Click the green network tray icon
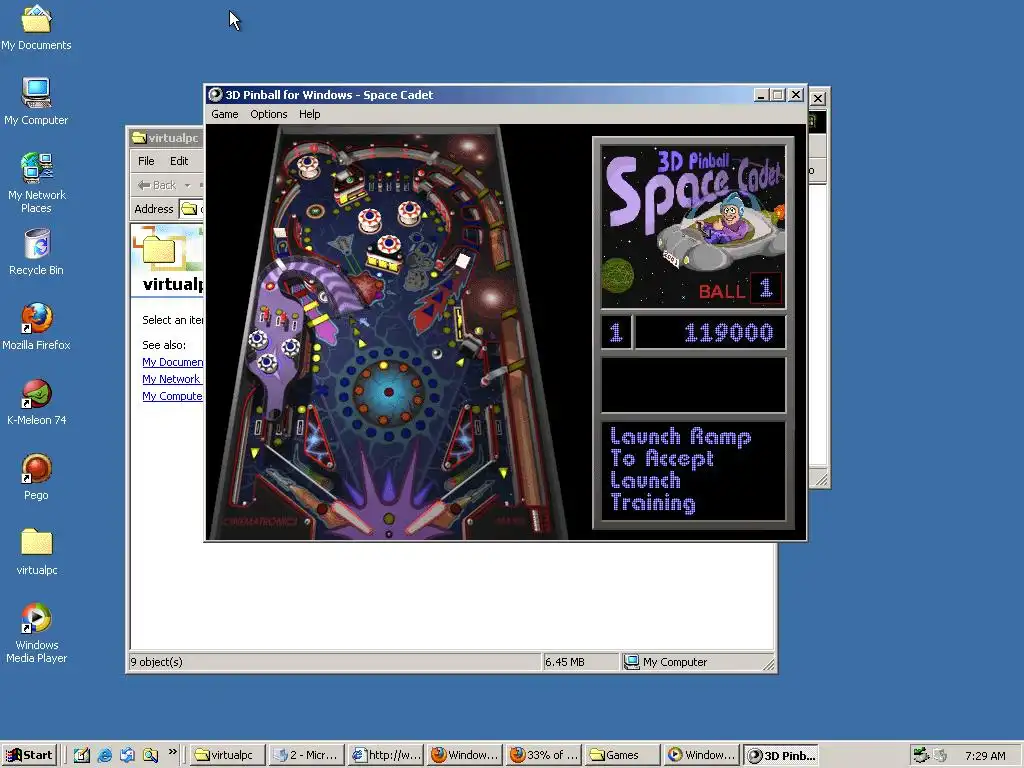1024x768 pixels. pos(921,756)
